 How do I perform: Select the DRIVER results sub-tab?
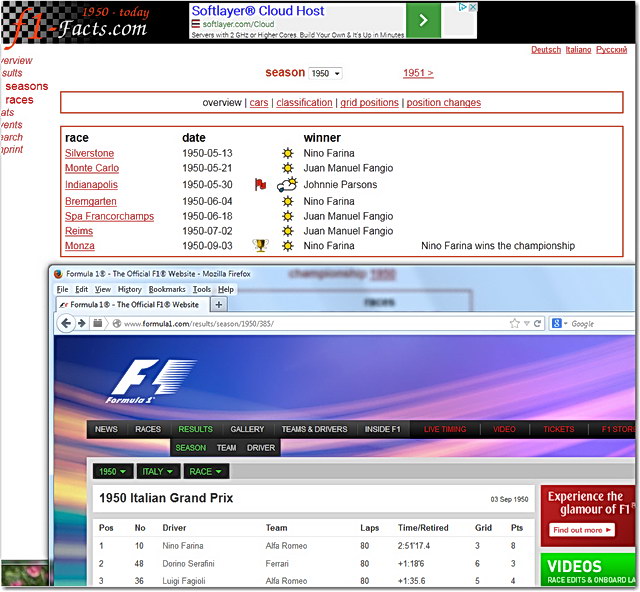click(261, 448)
